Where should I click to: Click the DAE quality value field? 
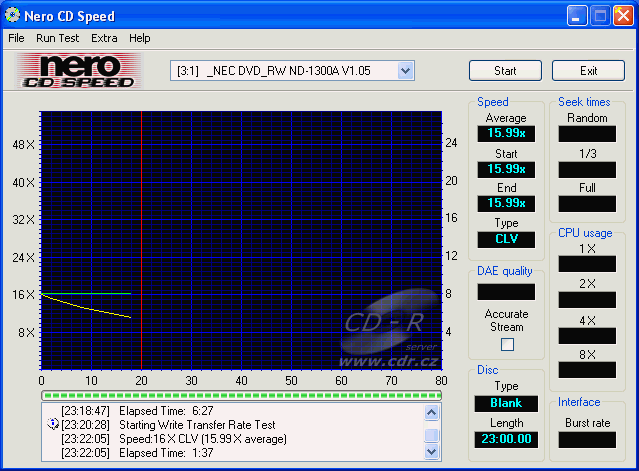[506, 292]
